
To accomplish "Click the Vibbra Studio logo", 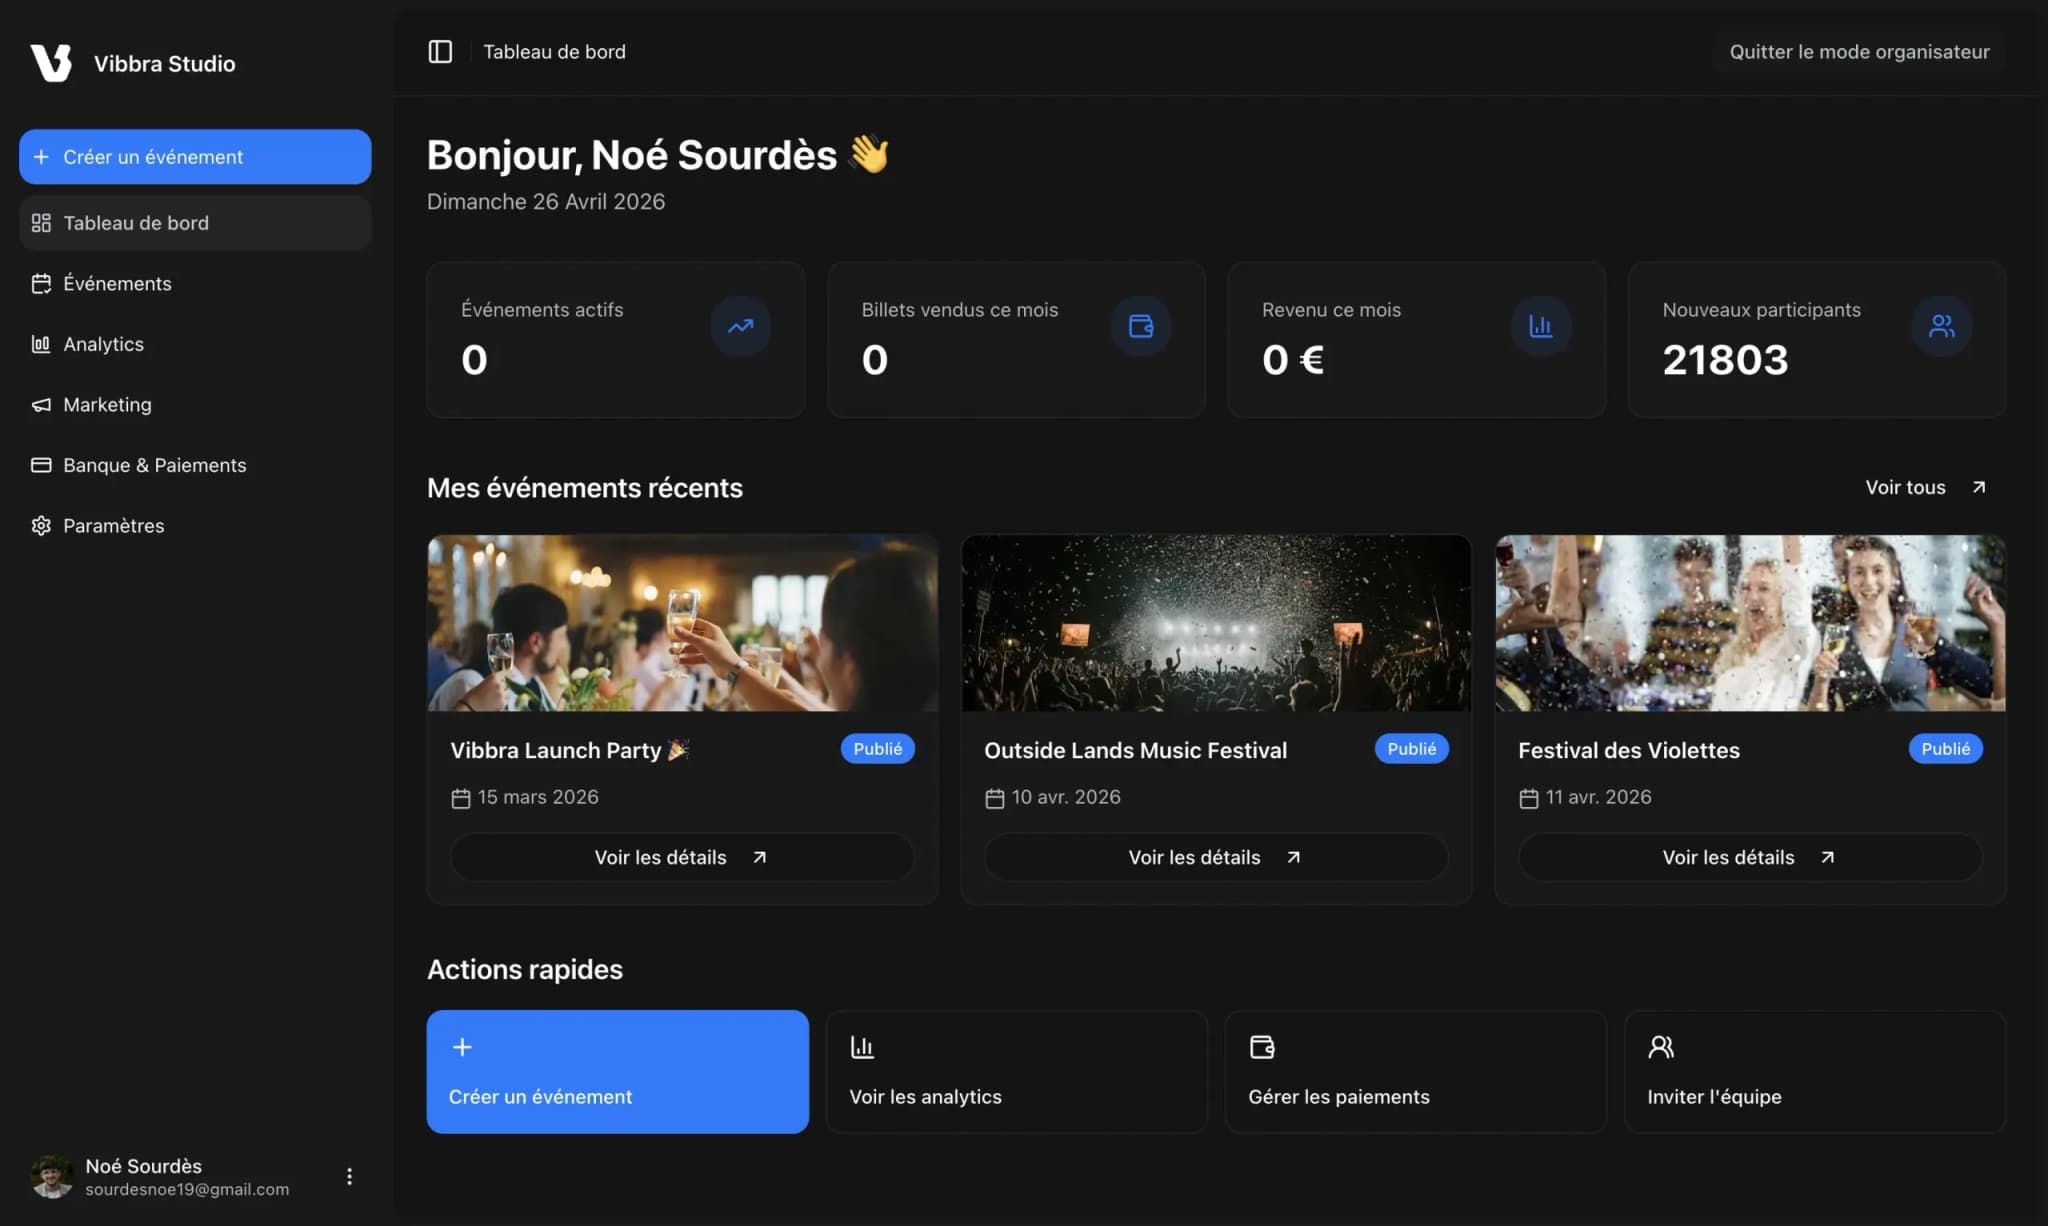I will pos(51,63).
